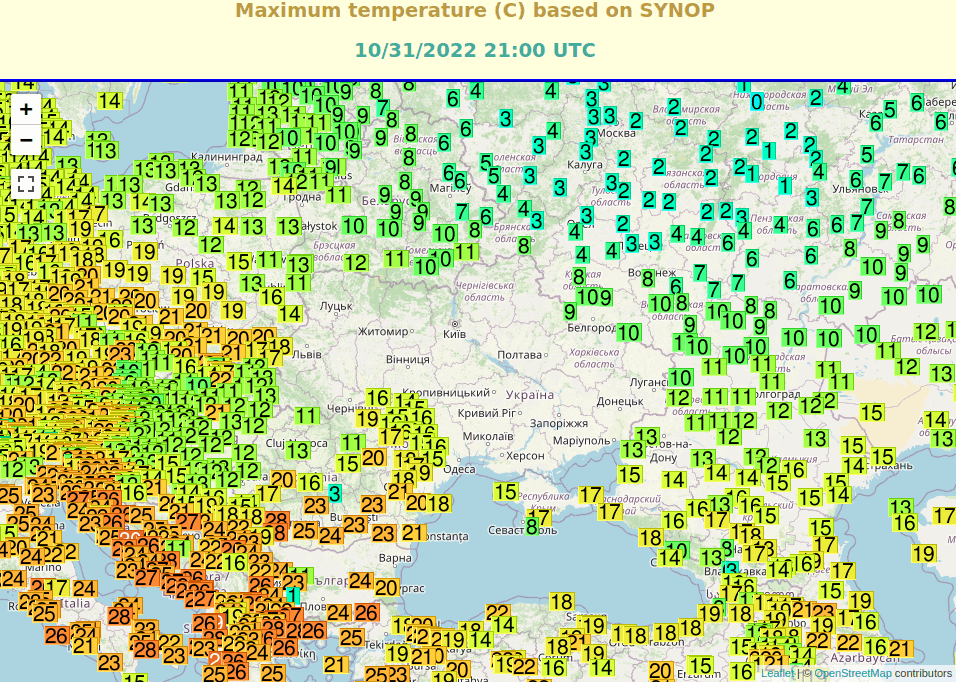Click the cyan 3 marker in Romania
The height and width of the screenshot is (682, 956).
pyautogui.click(x=335, y=493)
